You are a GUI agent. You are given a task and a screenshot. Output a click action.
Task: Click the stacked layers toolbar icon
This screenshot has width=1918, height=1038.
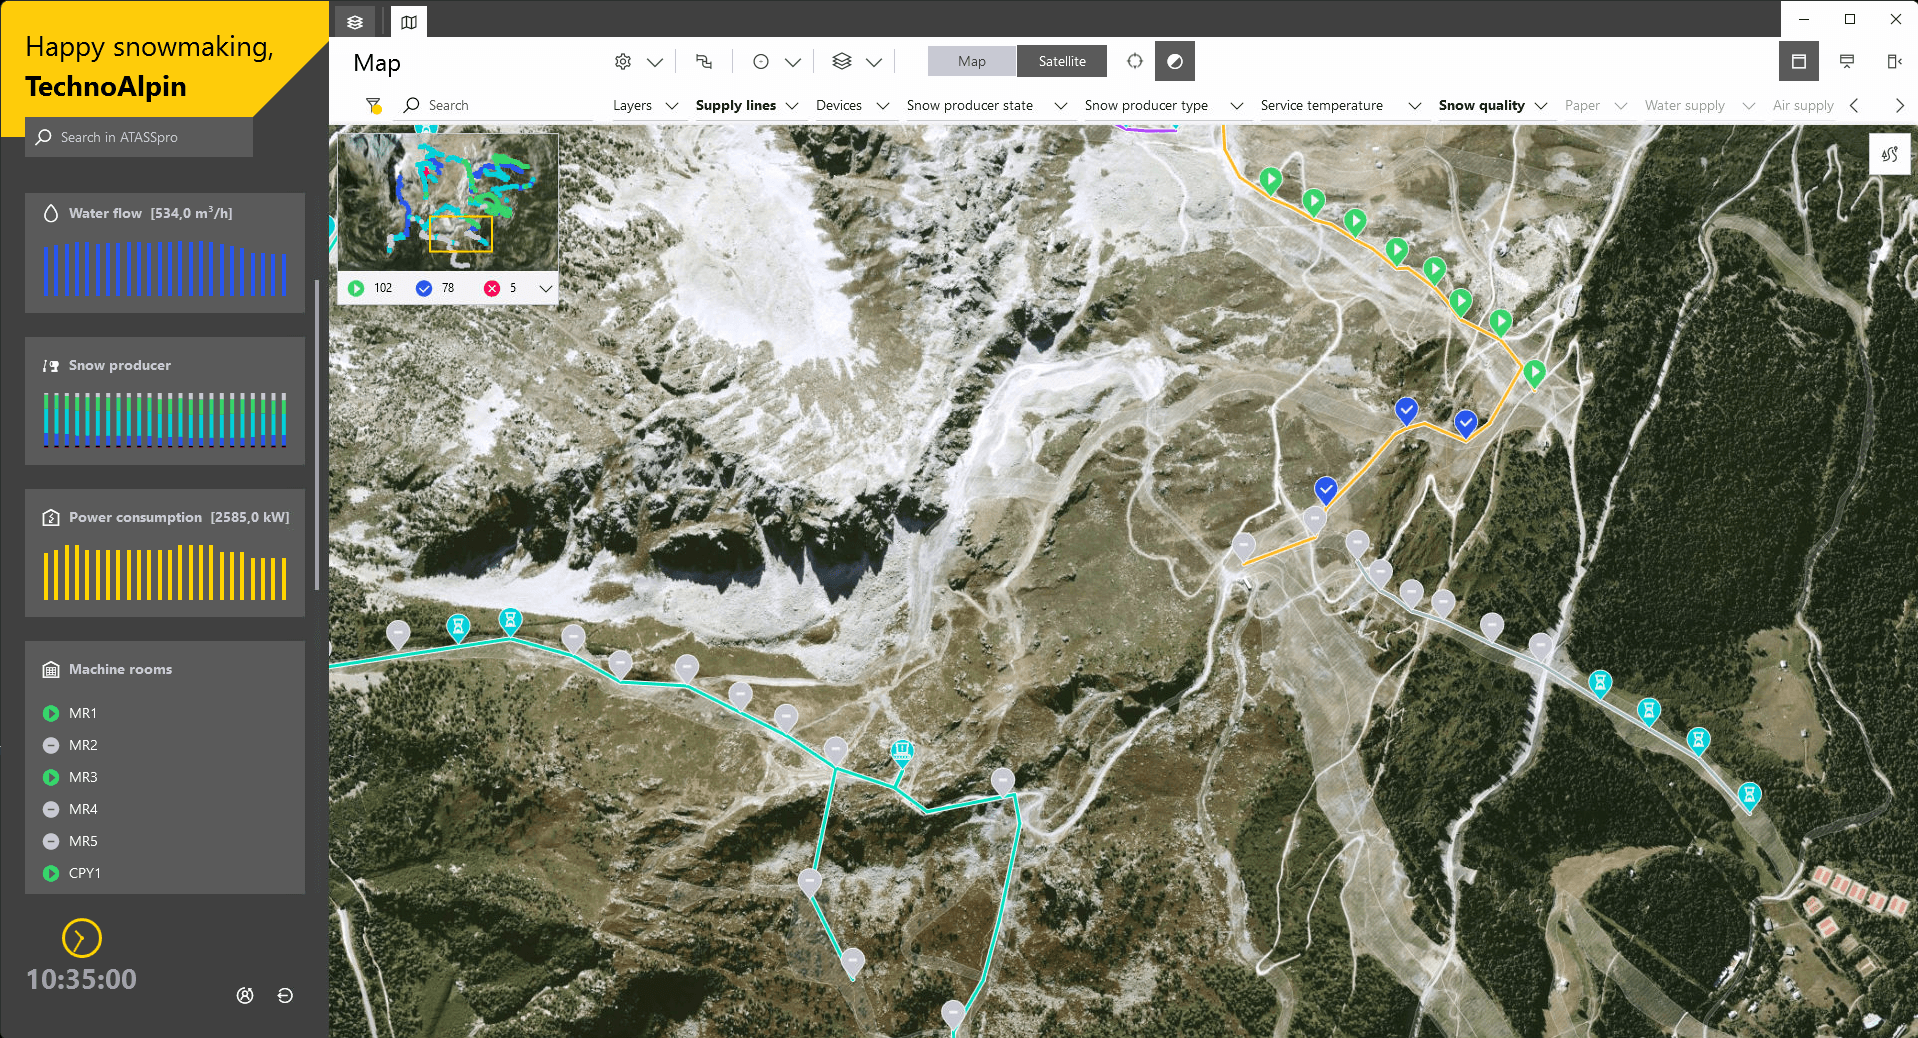(x=842, y=62)
